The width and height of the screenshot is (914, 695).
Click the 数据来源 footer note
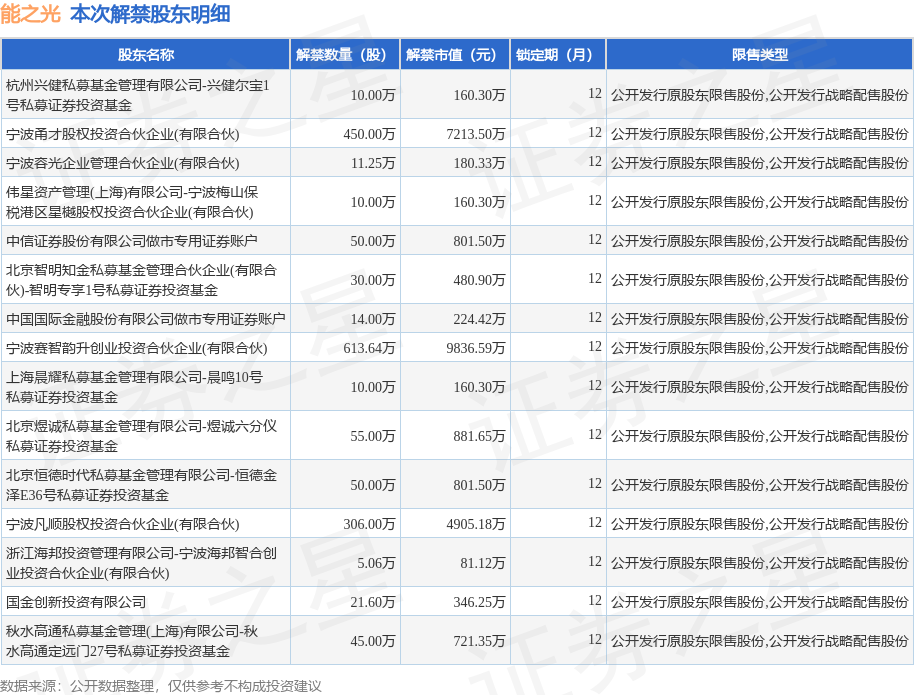pyautogui.click(x=161, y=686)
